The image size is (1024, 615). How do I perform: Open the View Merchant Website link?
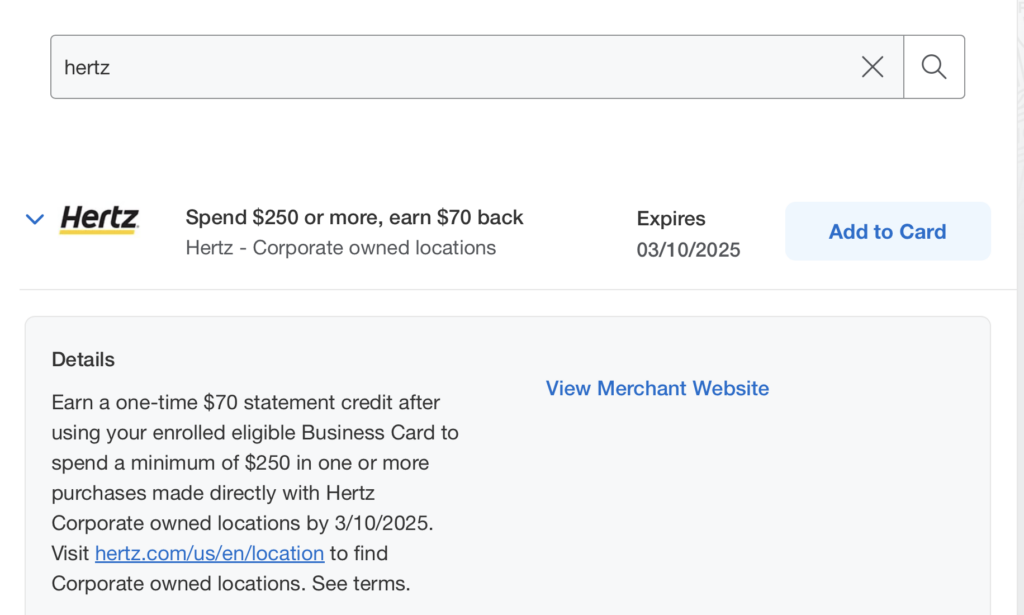(657, 388)
